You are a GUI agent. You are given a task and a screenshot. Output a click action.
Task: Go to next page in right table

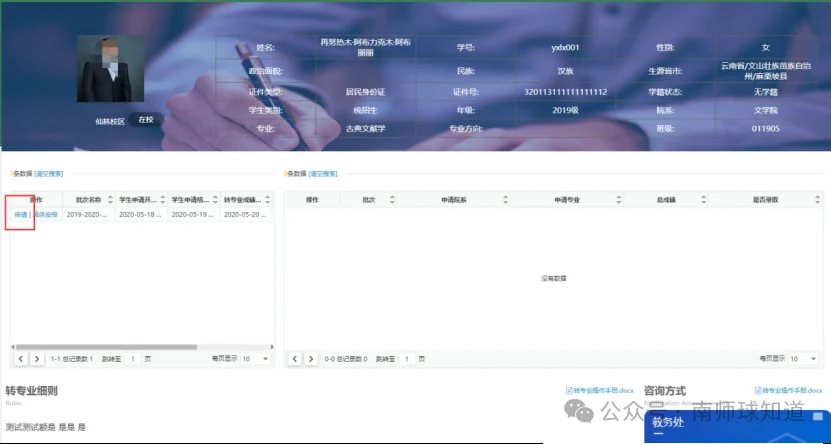click(x=311, y=359)
